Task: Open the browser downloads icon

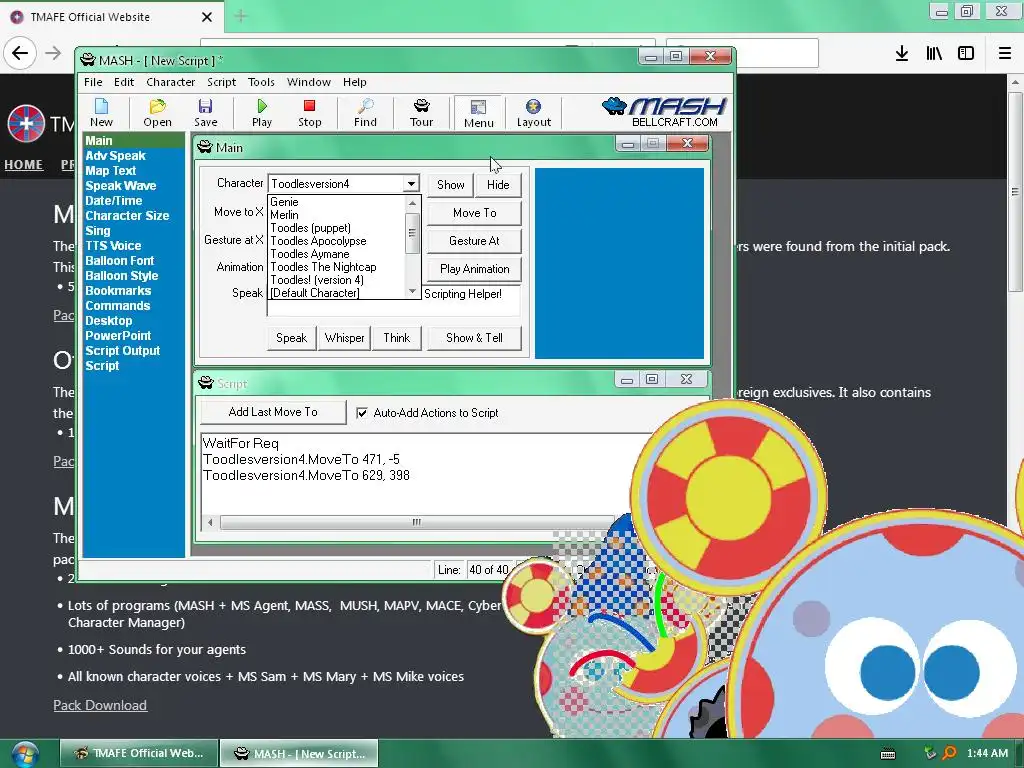Action: pyautogui.click(x=902, y=54)
